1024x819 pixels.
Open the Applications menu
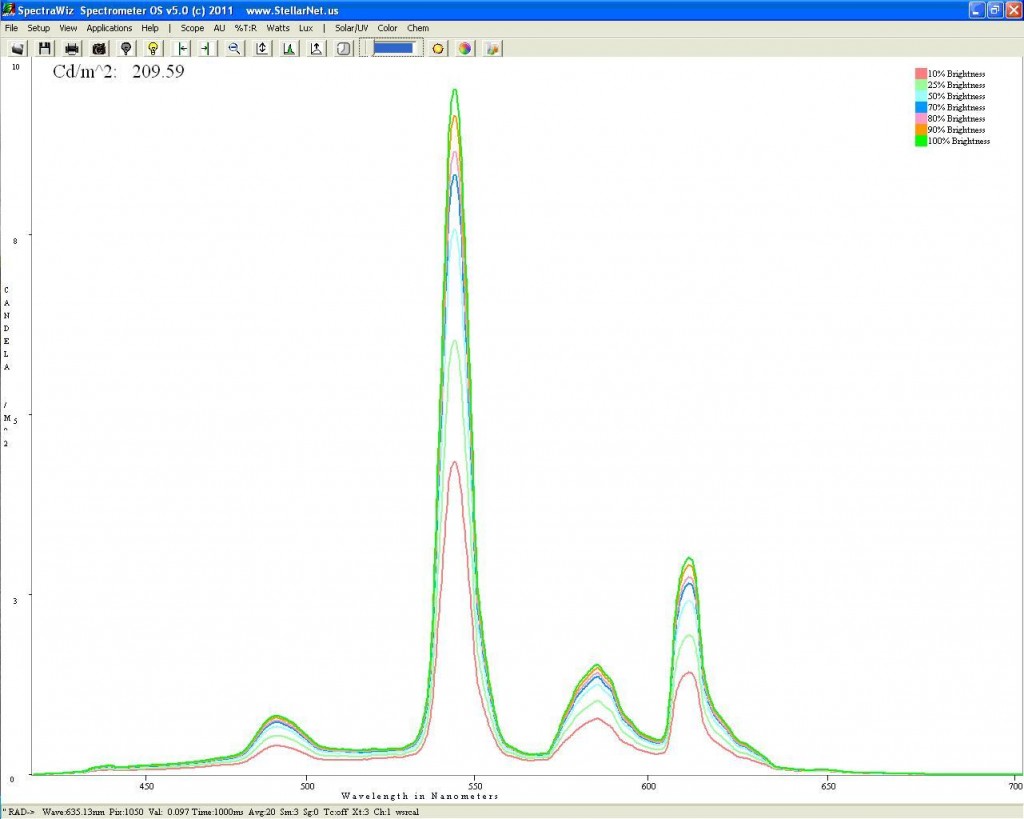(109, 28)
